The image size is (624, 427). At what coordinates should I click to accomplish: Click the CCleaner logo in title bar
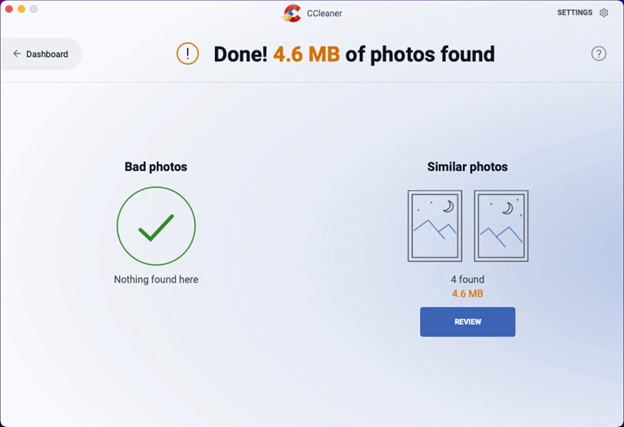coord(292,13)
